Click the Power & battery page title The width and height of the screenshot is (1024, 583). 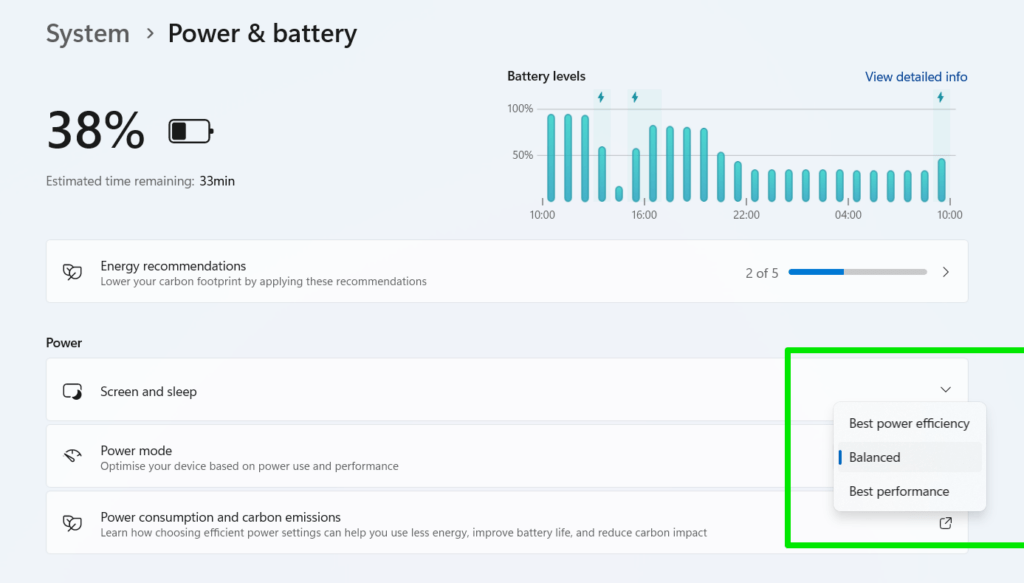[x=262, y=33]
